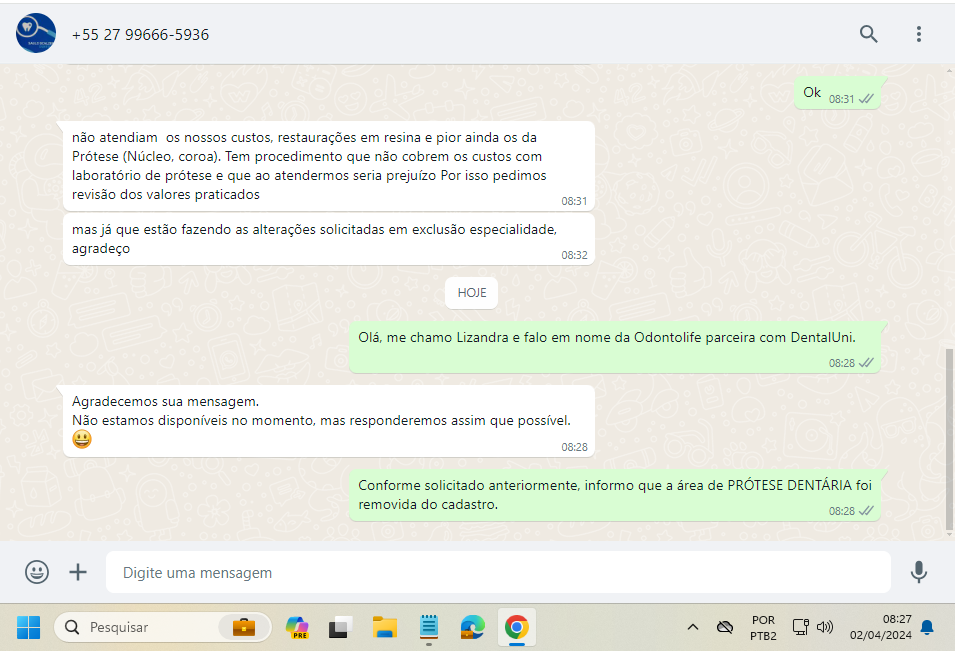Record a voice message with microphone

tap(918, 572)
